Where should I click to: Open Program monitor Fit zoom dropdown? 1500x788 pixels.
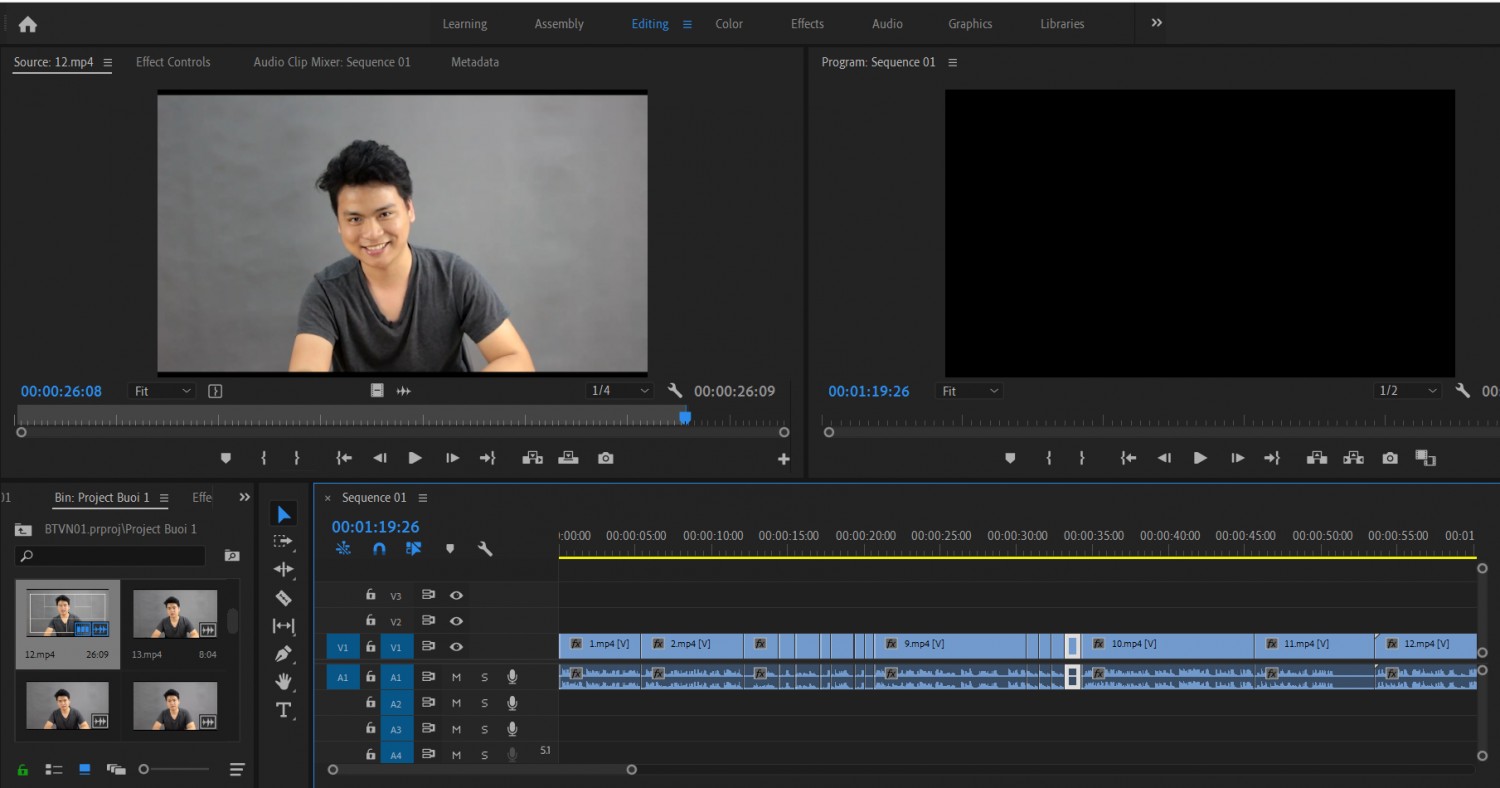(969, 391)
